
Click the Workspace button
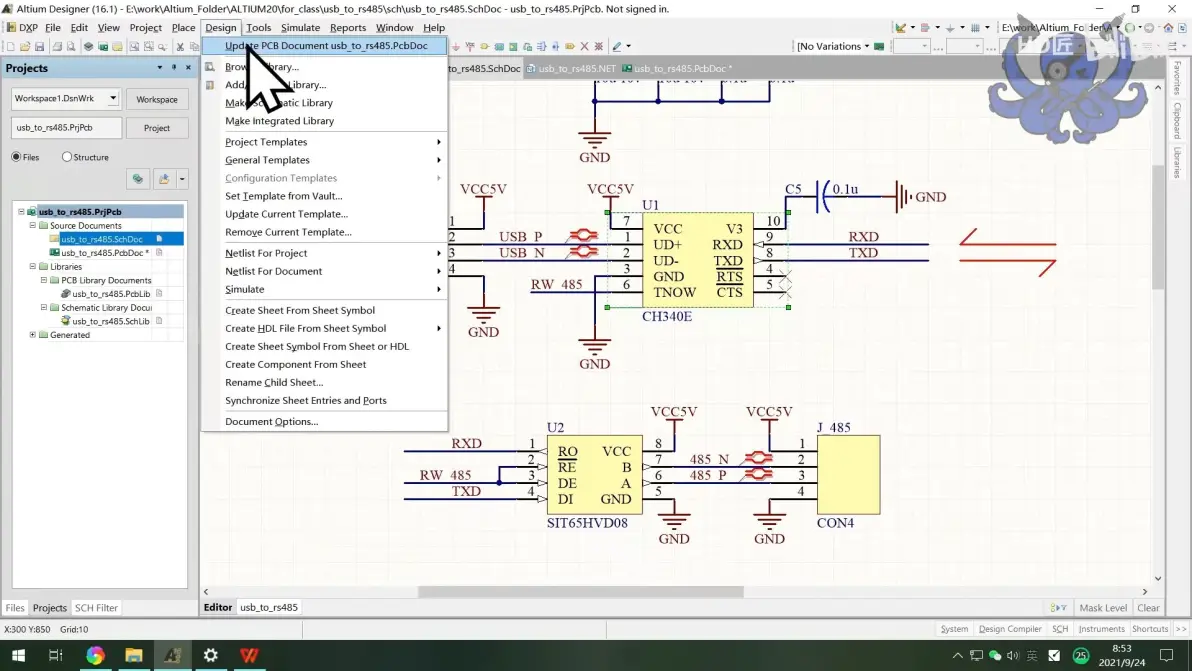[157, 100]
